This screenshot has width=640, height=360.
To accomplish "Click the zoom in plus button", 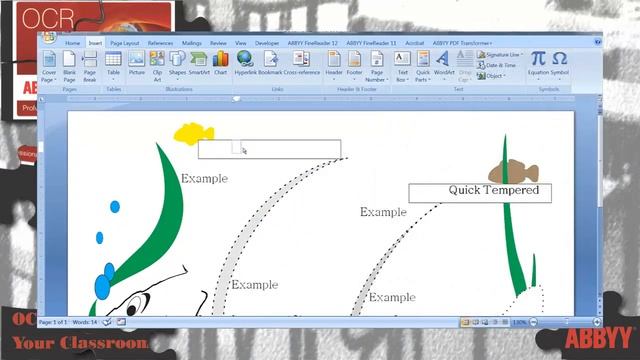I will 597,322.
